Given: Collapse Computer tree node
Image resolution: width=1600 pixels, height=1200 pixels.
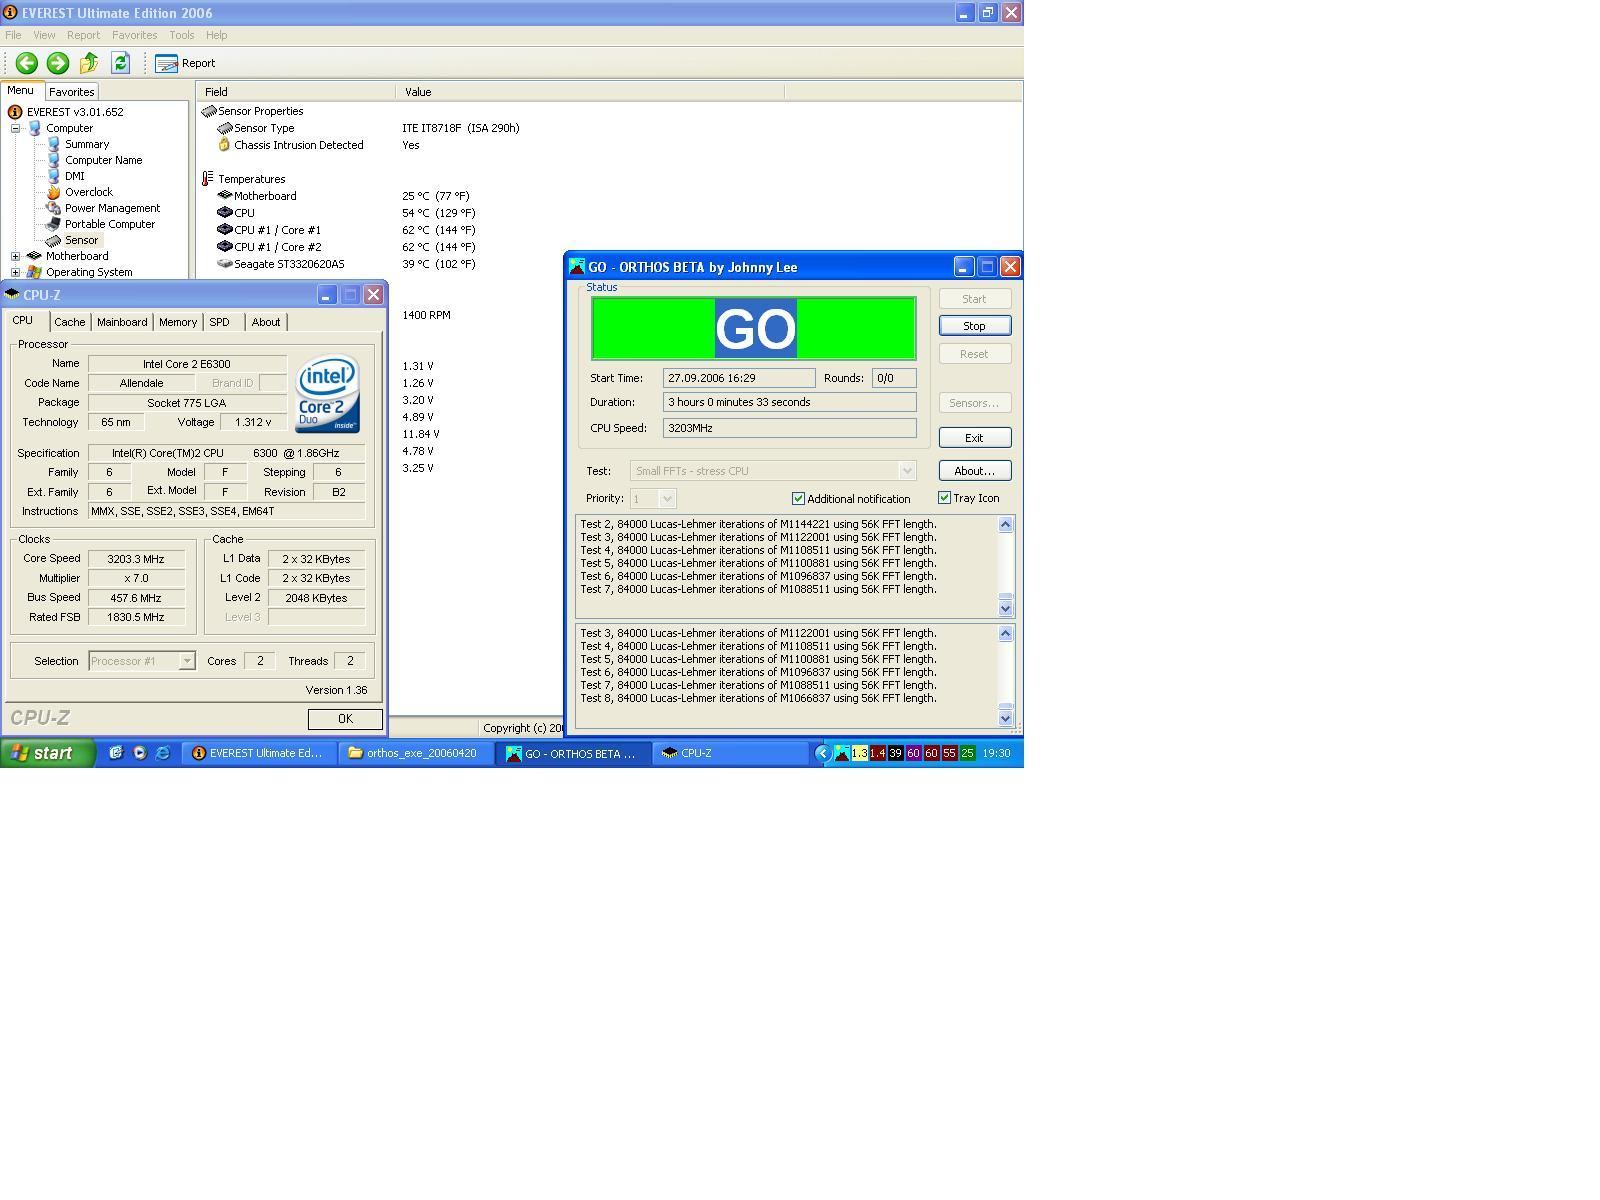Looking at the screenshot, I should tap(16, 128).
